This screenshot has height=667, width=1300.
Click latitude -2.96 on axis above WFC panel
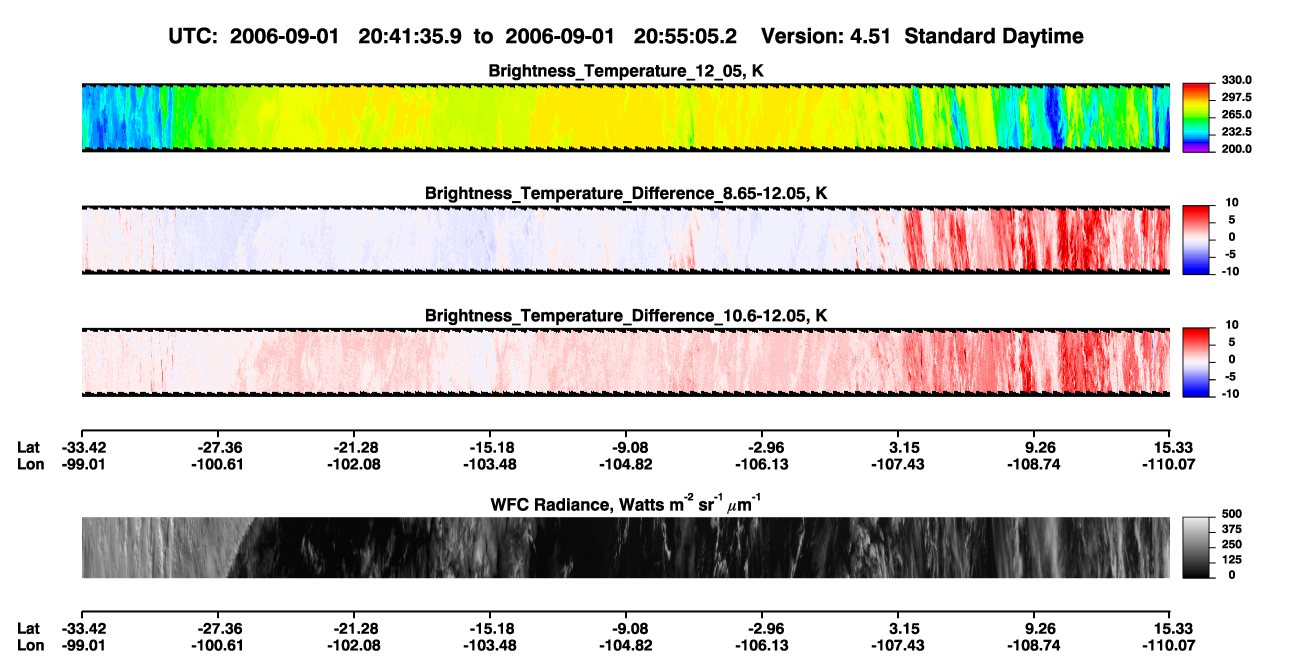pos(762,447)
